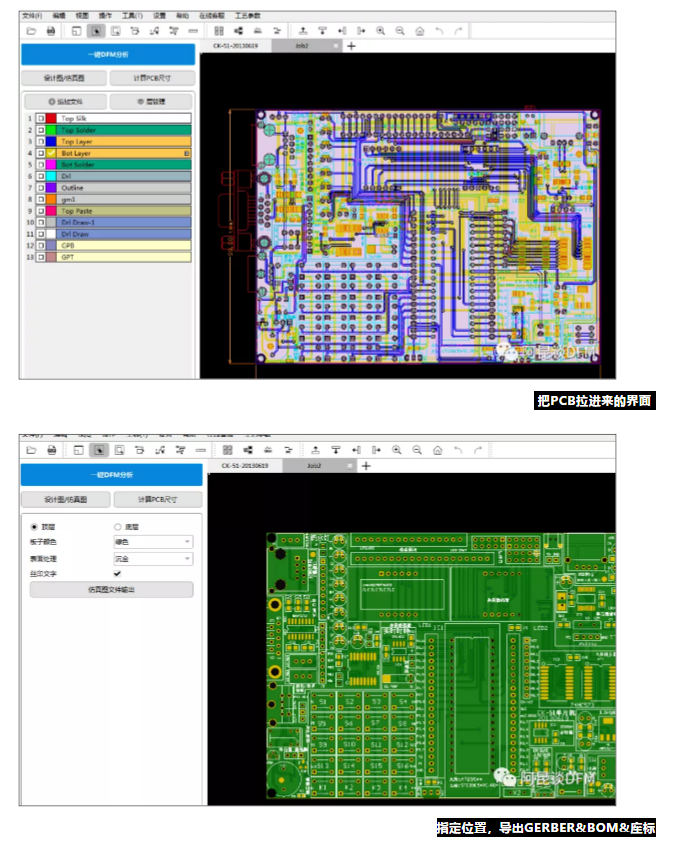Click the redo arrow in the lower window toolbar
Image resolution: width=686 pixels, height=850 pixels.
click(456, 450)
